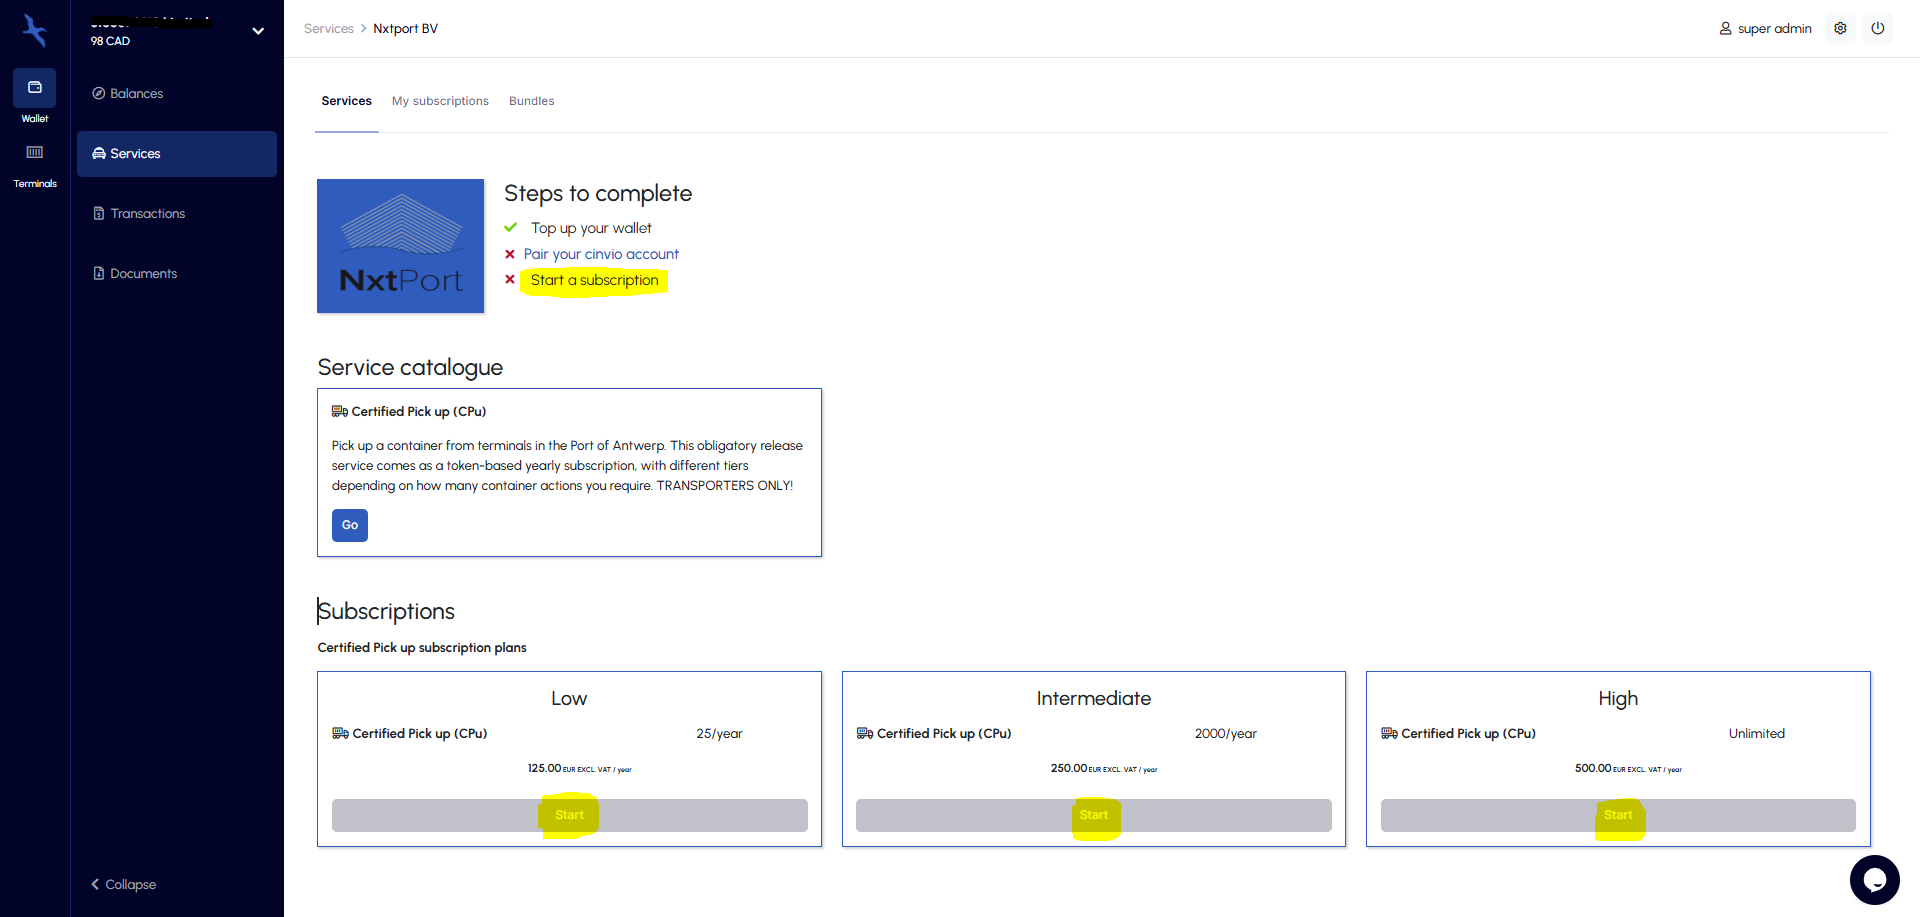Click the red X beside Start a subscription

click(510, 279)
